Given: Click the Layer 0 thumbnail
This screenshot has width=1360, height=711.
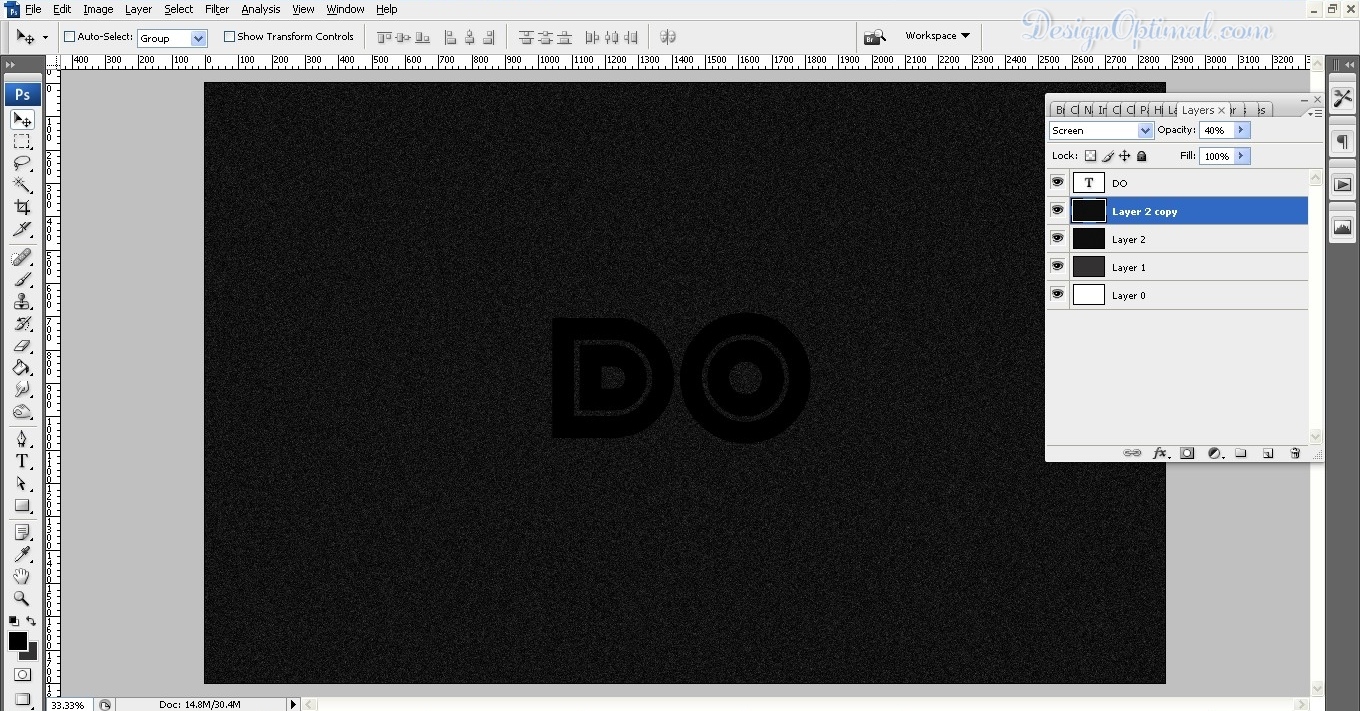Looking at the screenshot, I should [1088, 294].
